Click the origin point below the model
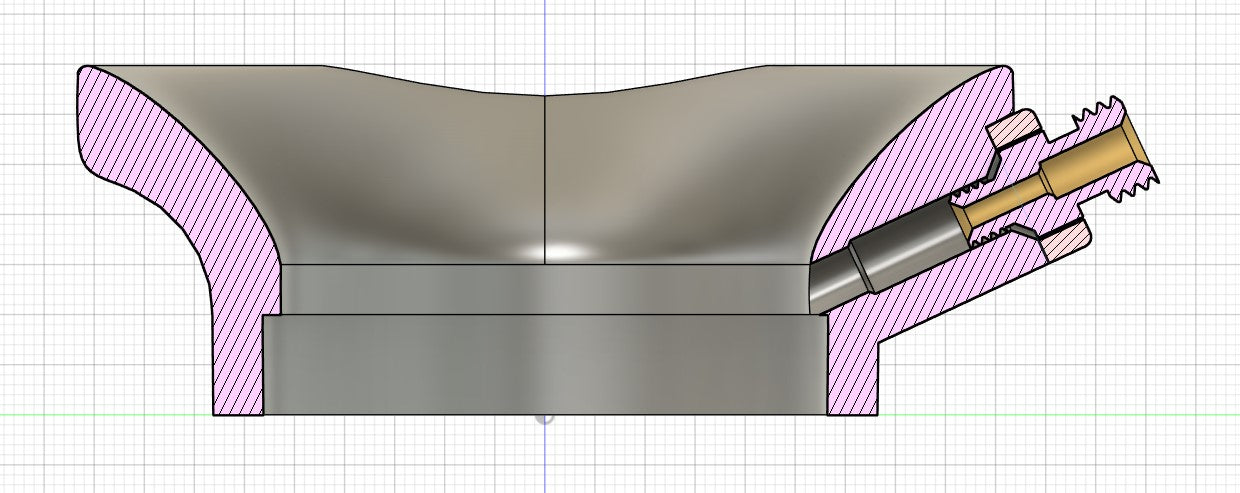This screenshot has width=1240, height=493. tap(544, 416)
